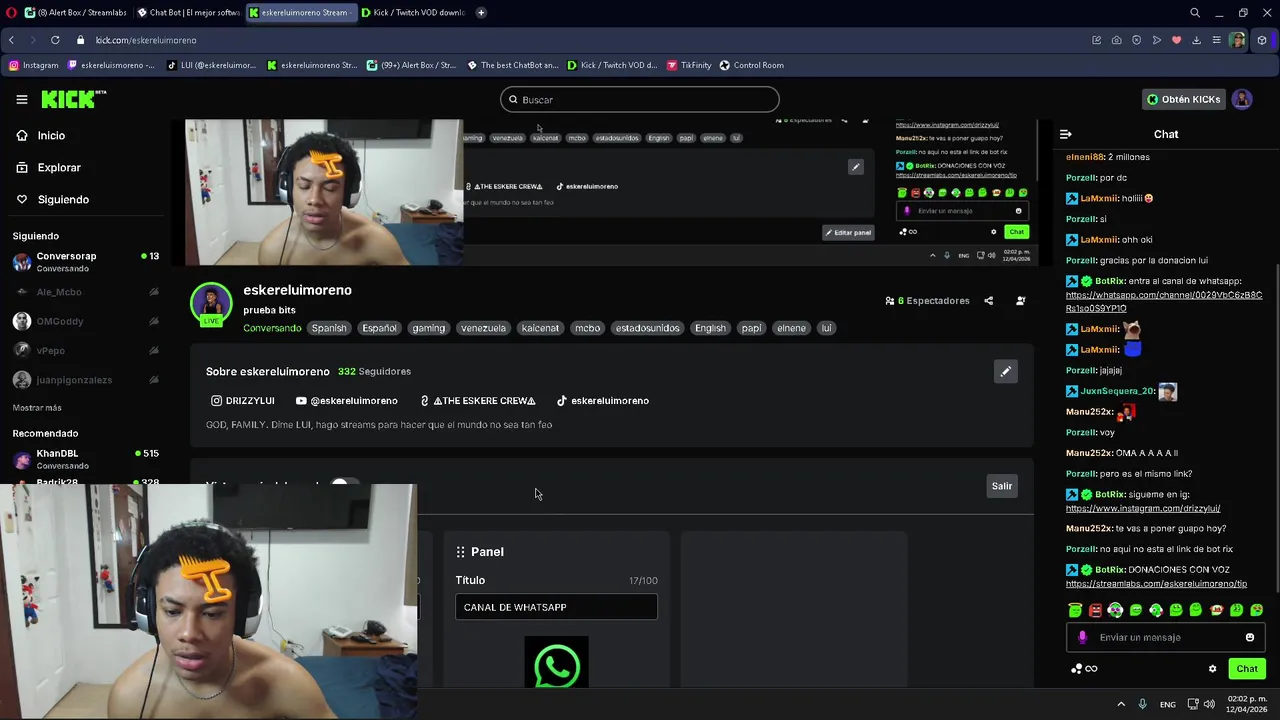The width and height of the screenshot is (1280, 720).
Task: Click the Salir button
Action: pyautogui.click(x=1001, y=486)
